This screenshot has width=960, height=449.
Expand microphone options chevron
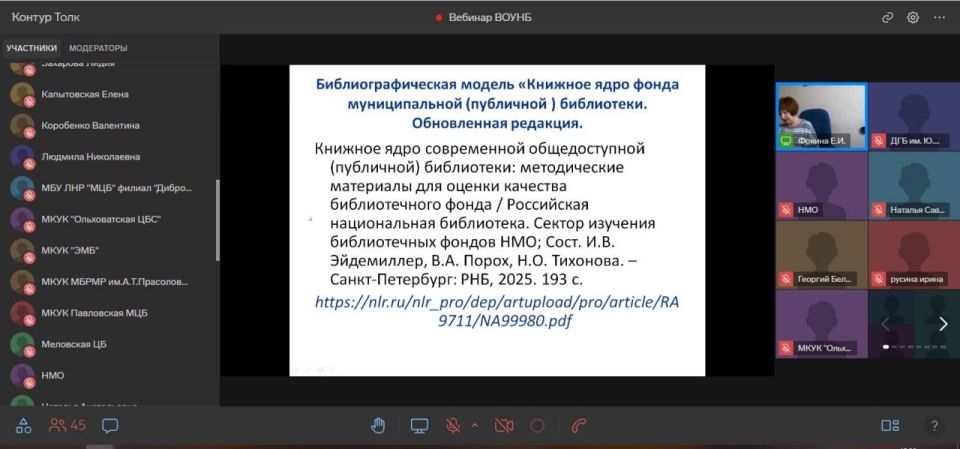[x=474, y=424]
